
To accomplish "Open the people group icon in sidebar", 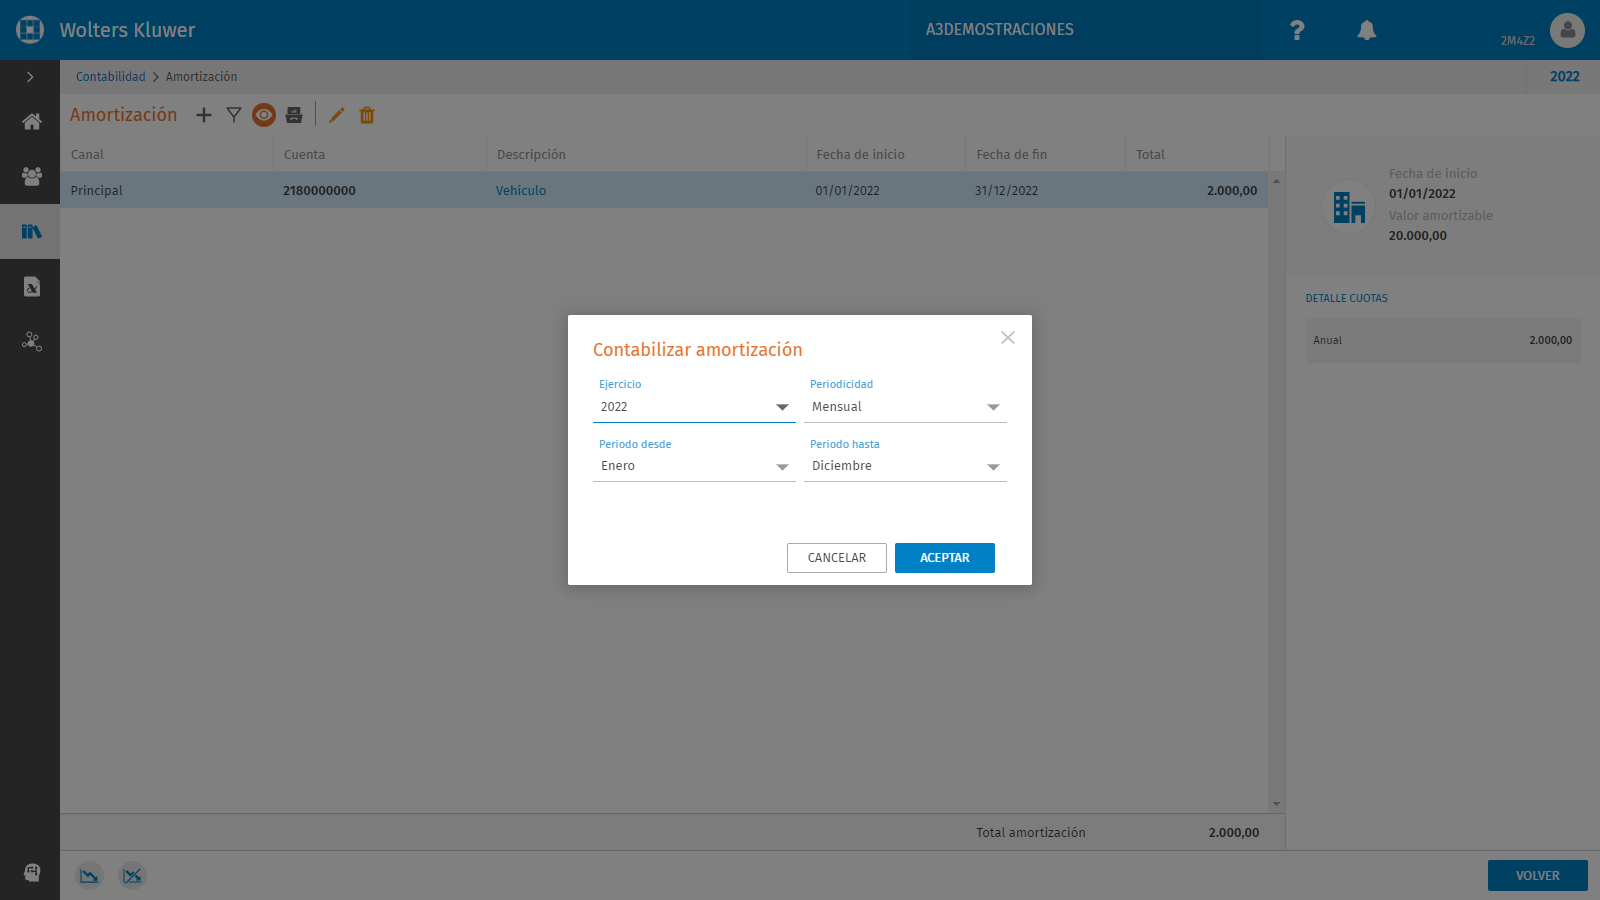I will point(32,176).
